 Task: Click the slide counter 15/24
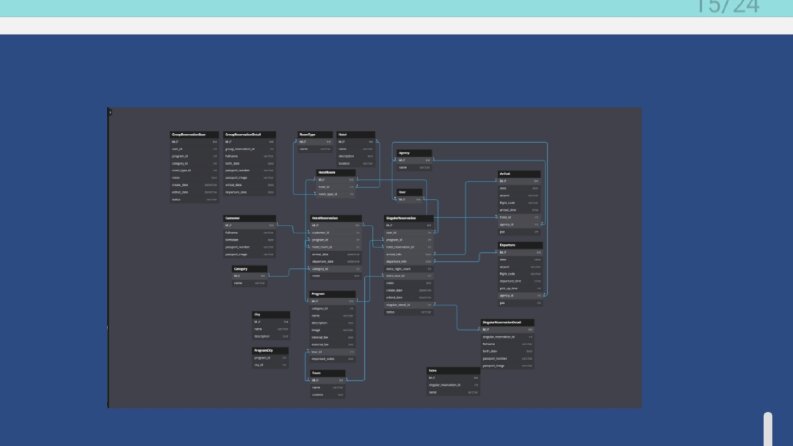(x=728, y=7)
